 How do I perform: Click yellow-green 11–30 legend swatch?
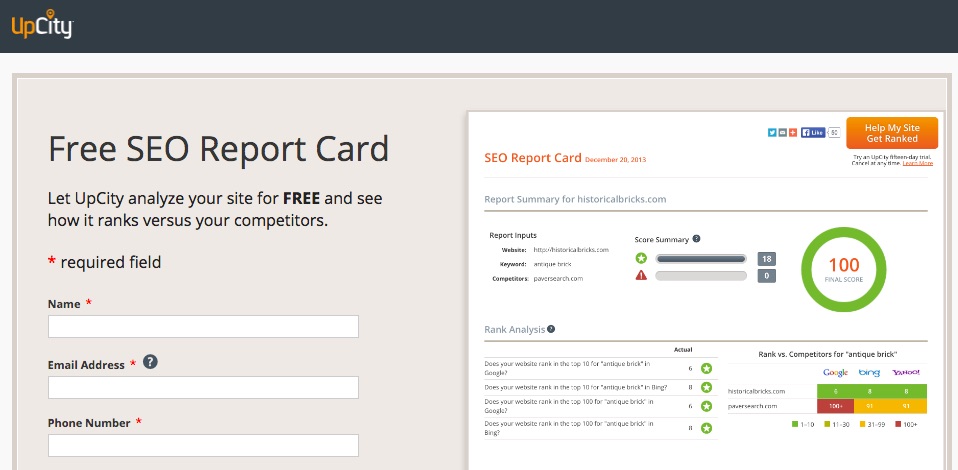[x=827, y=424]
